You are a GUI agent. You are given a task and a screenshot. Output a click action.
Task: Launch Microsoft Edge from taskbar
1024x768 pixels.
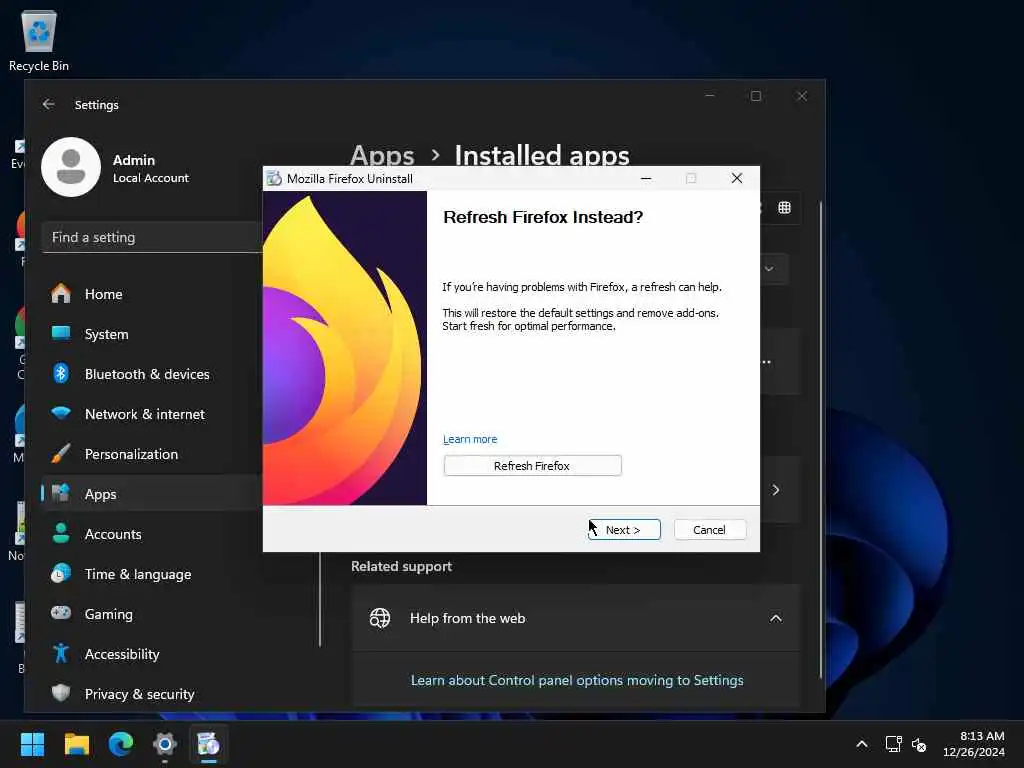[121, 744]
